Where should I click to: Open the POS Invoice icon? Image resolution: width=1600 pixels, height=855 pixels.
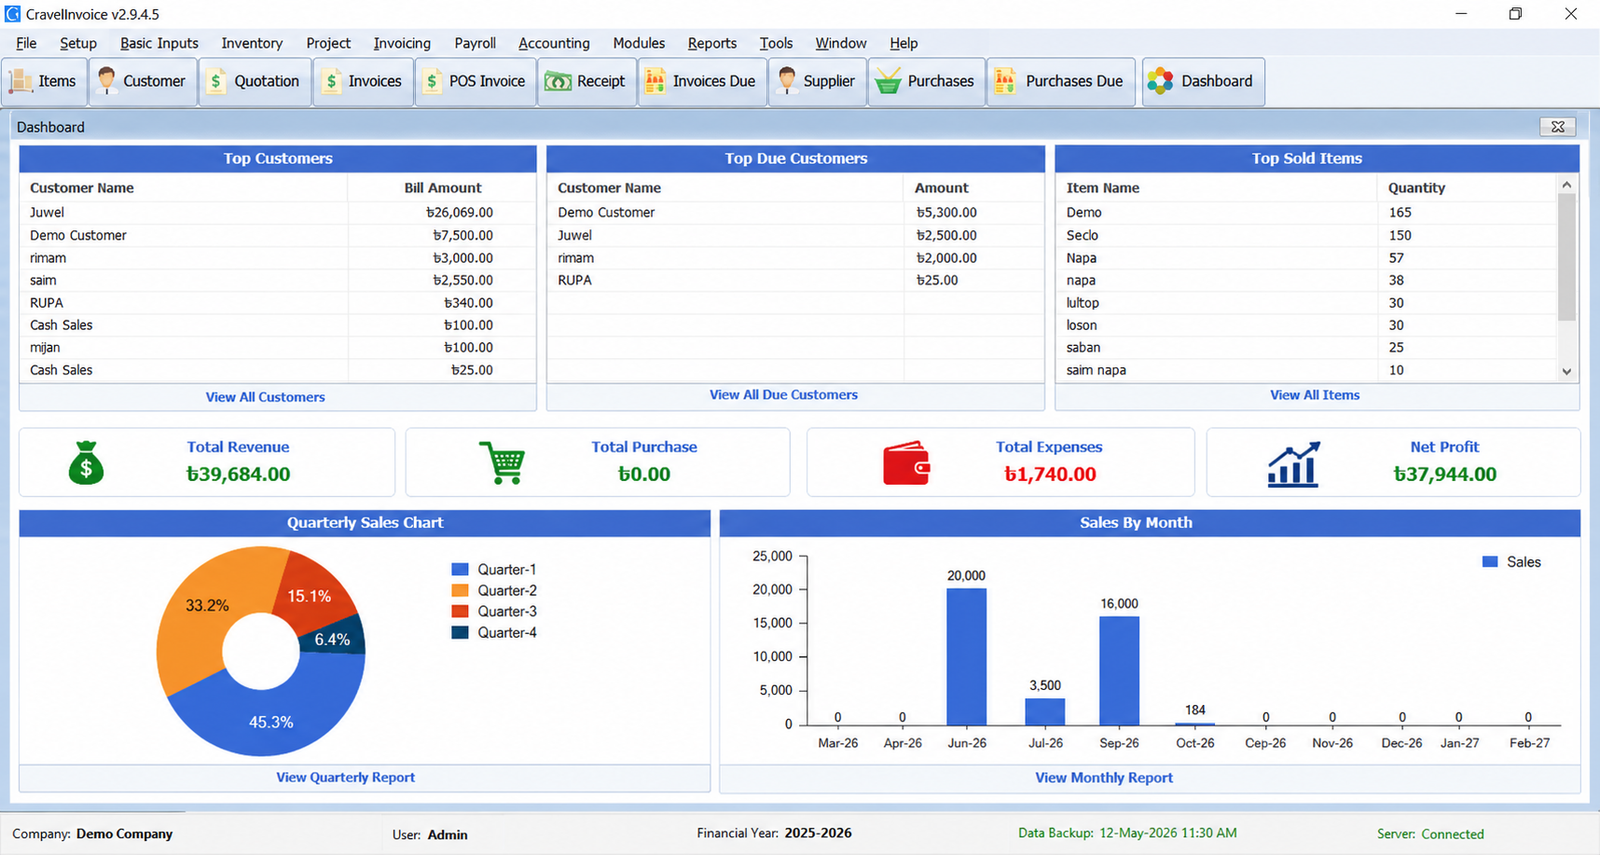click(432, 81)
